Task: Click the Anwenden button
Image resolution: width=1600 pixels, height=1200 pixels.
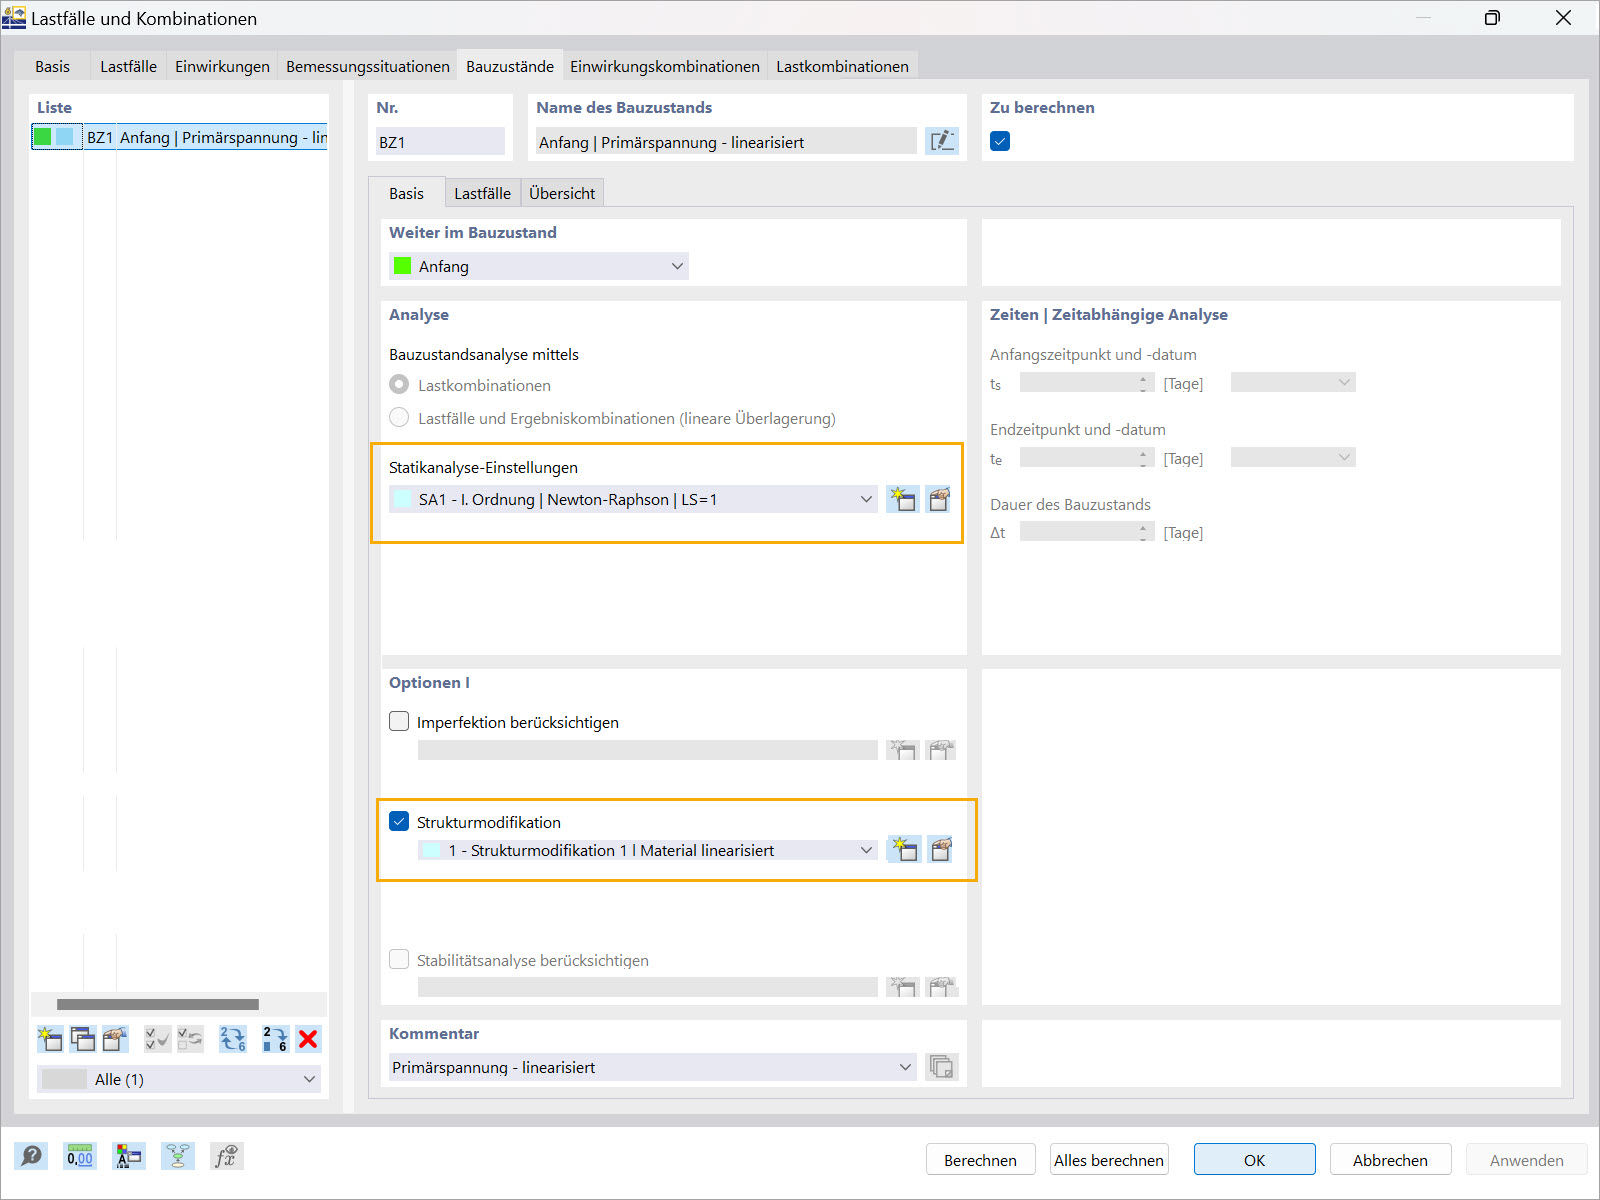Action: [x=1526, y=1160]
